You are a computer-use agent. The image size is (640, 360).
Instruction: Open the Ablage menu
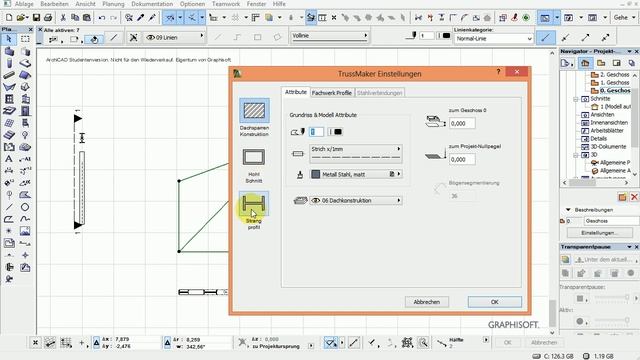pos(24,4)
